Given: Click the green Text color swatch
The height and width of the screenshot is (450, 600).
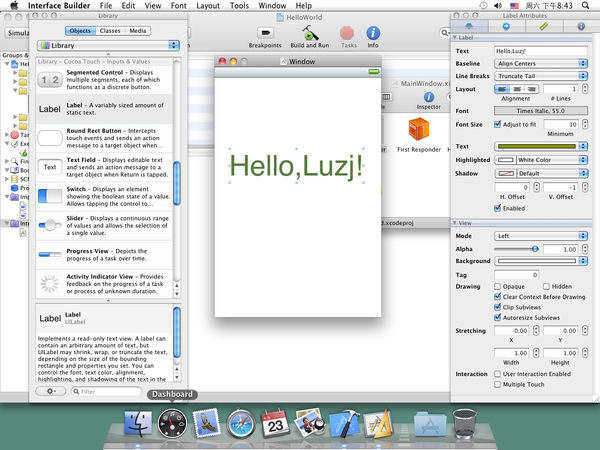Looking at the screenshot, I should [x=537, y=146].
